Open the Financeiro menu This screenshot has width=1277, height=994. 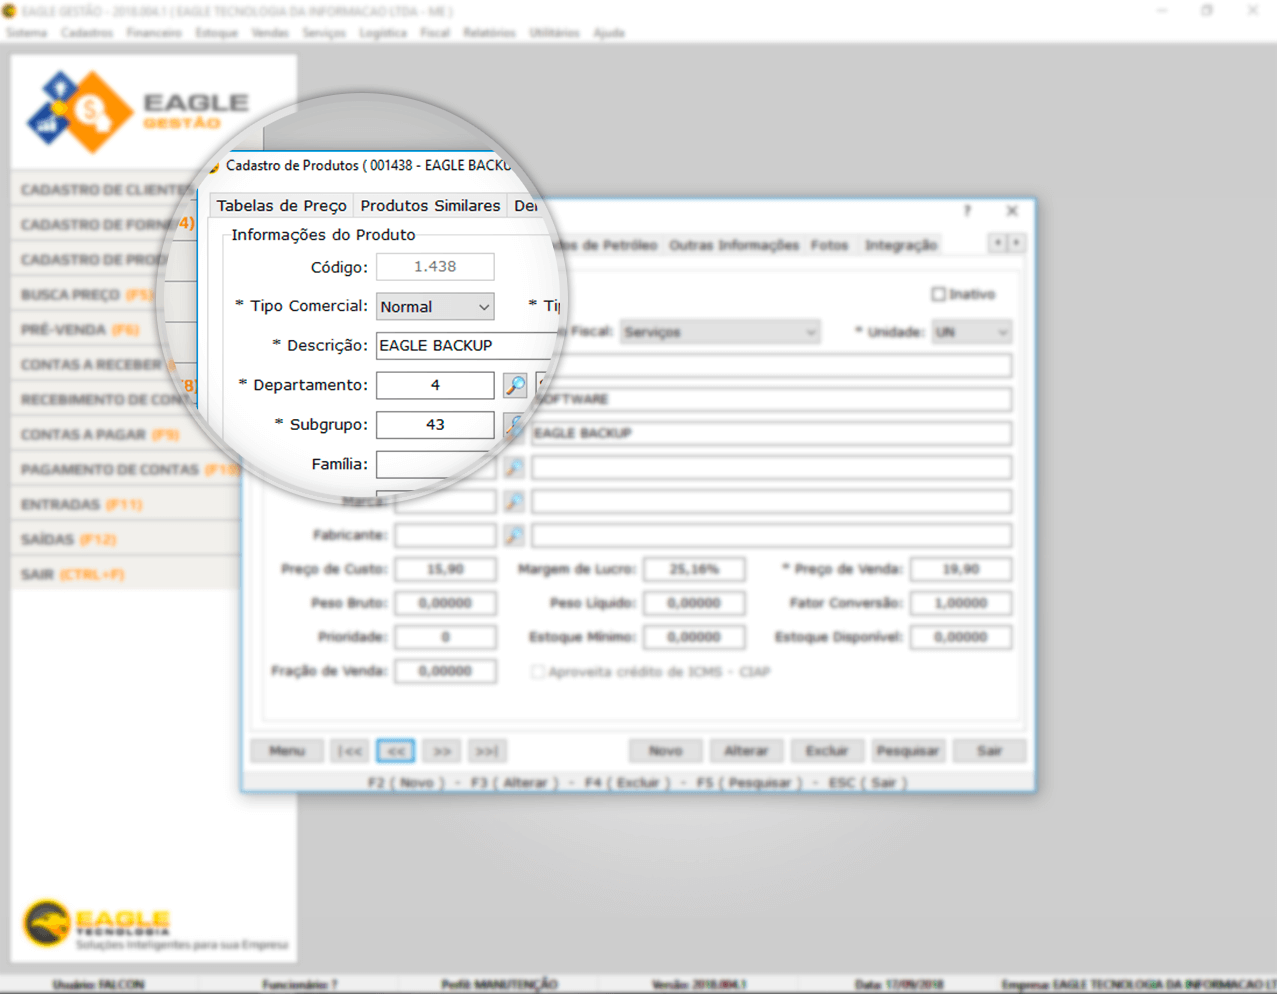(154, 33)
